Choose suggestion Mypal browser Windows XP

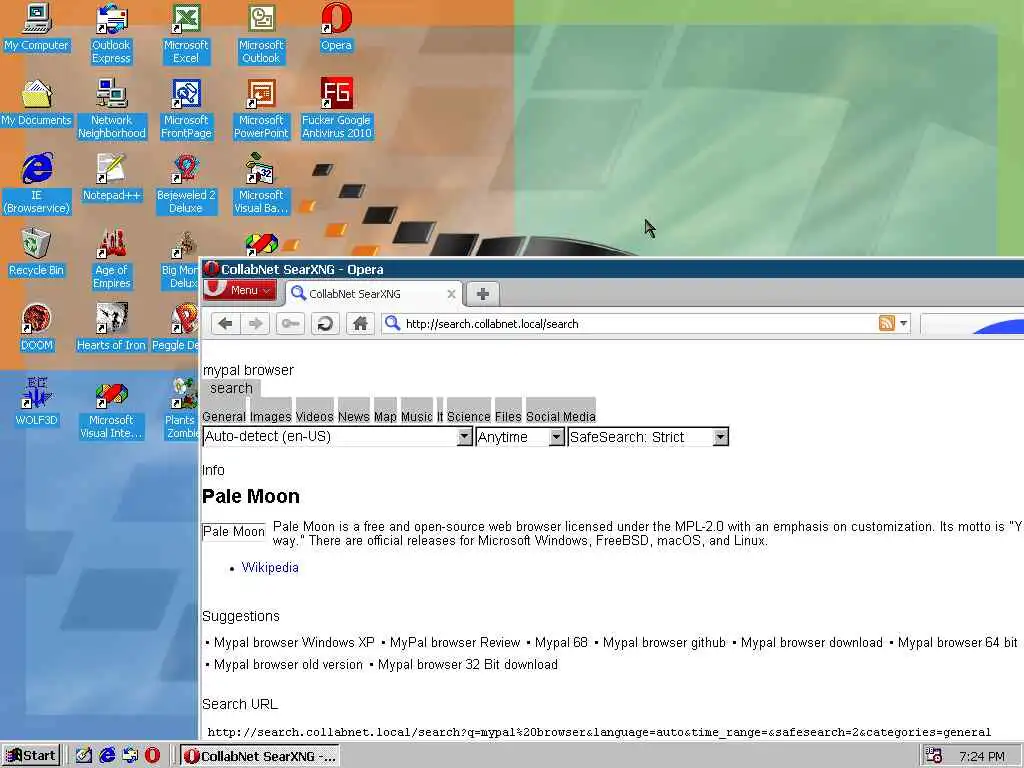coord(294,643)
